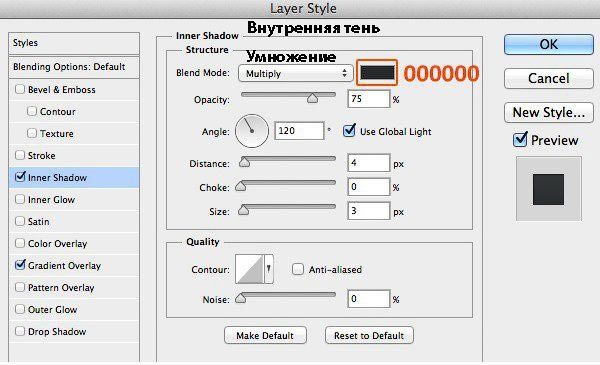600x365 pixels.
Task: Toggle the Preview checkbox
Action: [x=520, y=139]
